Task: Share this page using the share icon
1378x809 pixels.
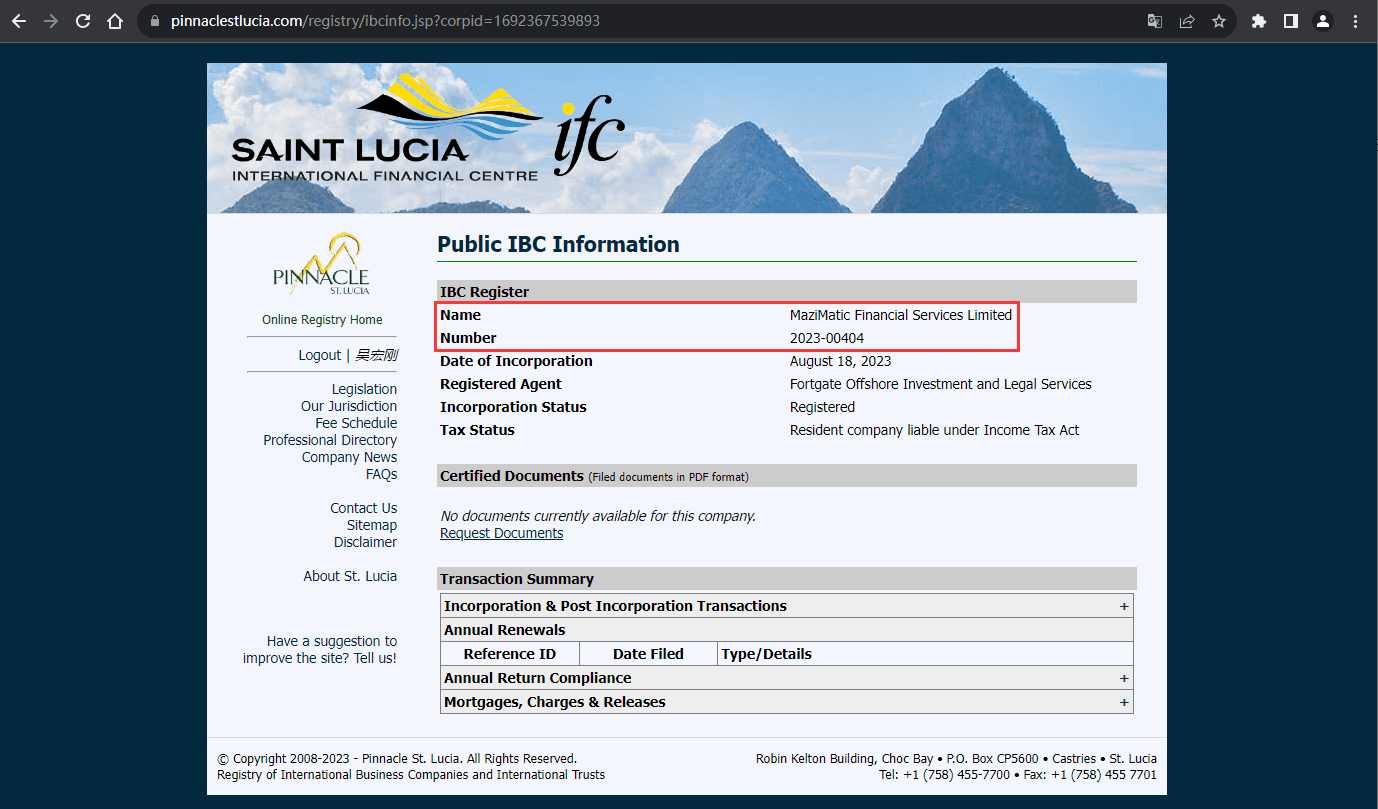Action: pos(1187,21)
